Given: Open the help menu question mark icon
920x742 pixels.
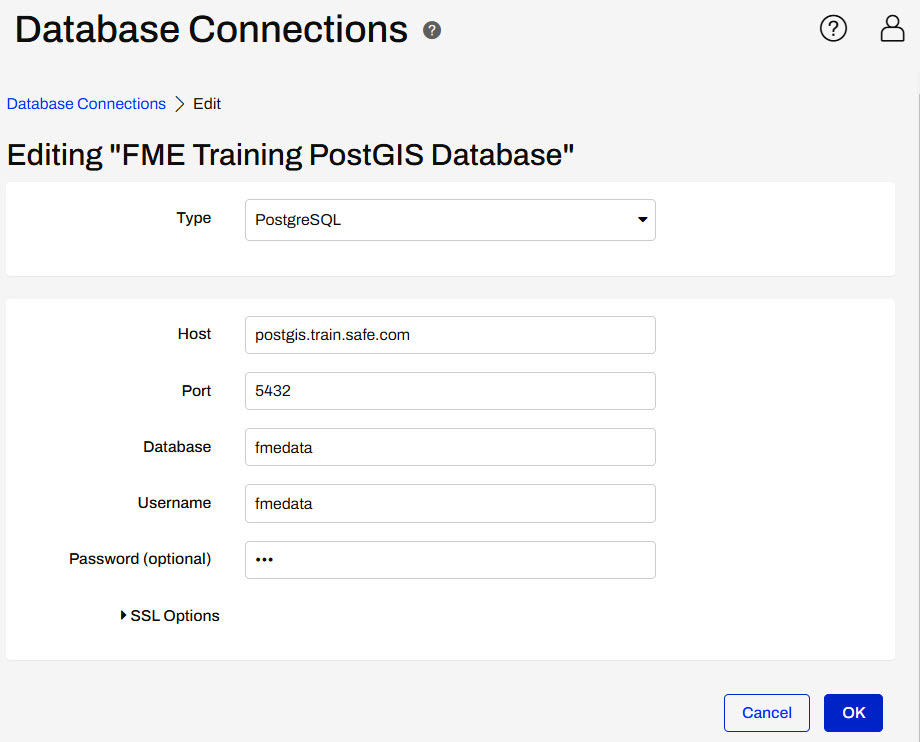Looking at the screenshot, I should pyautogui.click(x=833, y=29).
